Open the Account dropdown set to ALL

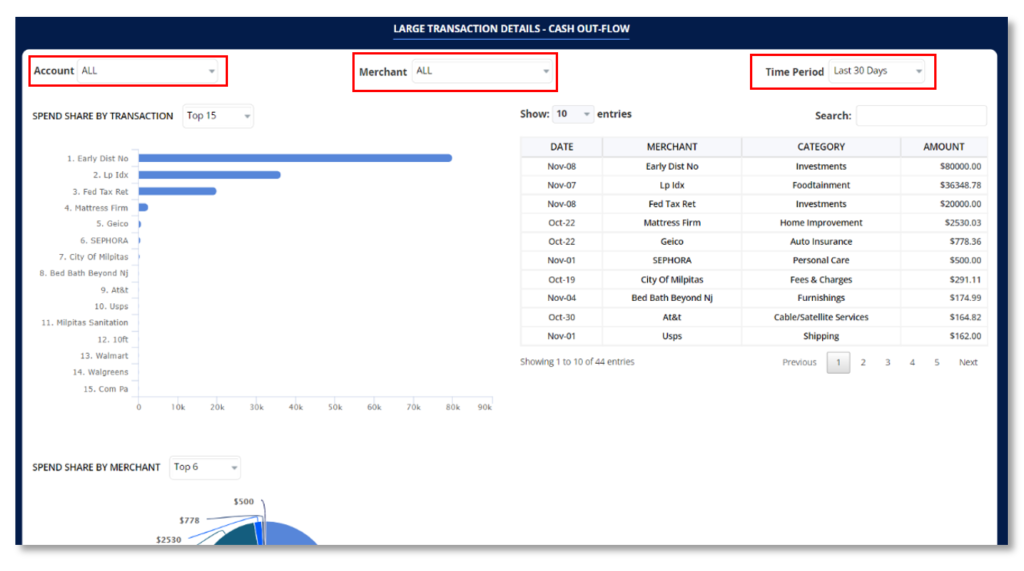[x=148, y=71]
